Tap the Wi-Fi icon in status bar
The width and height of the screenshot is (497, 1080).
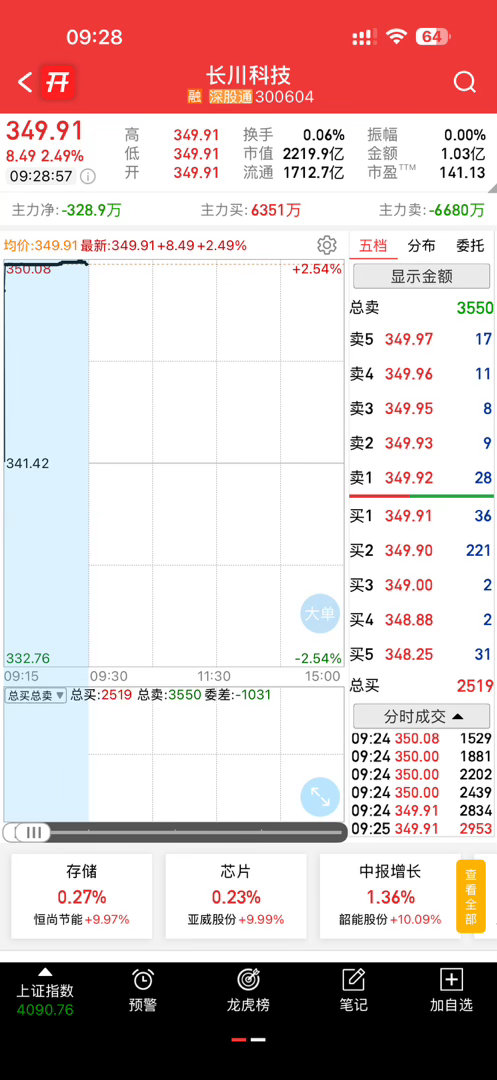coord(396,37)
